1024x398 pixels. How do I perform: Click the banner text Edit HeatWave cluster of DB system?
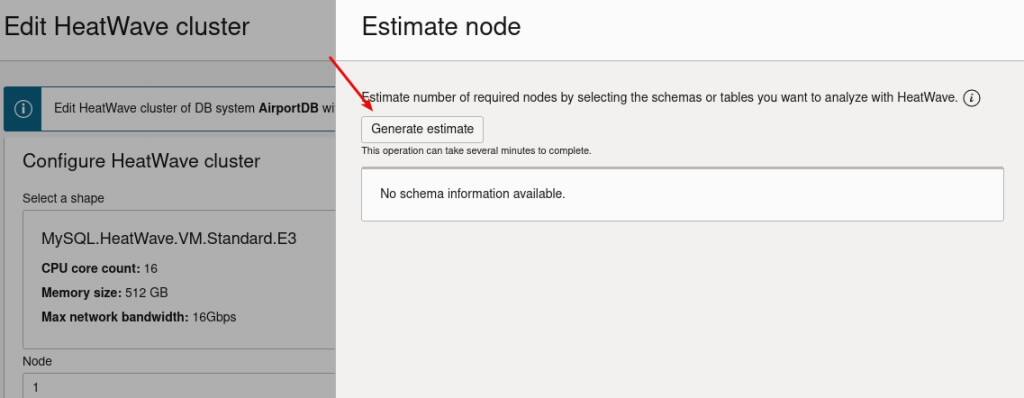pyautogui.click(x=155, y=108)
